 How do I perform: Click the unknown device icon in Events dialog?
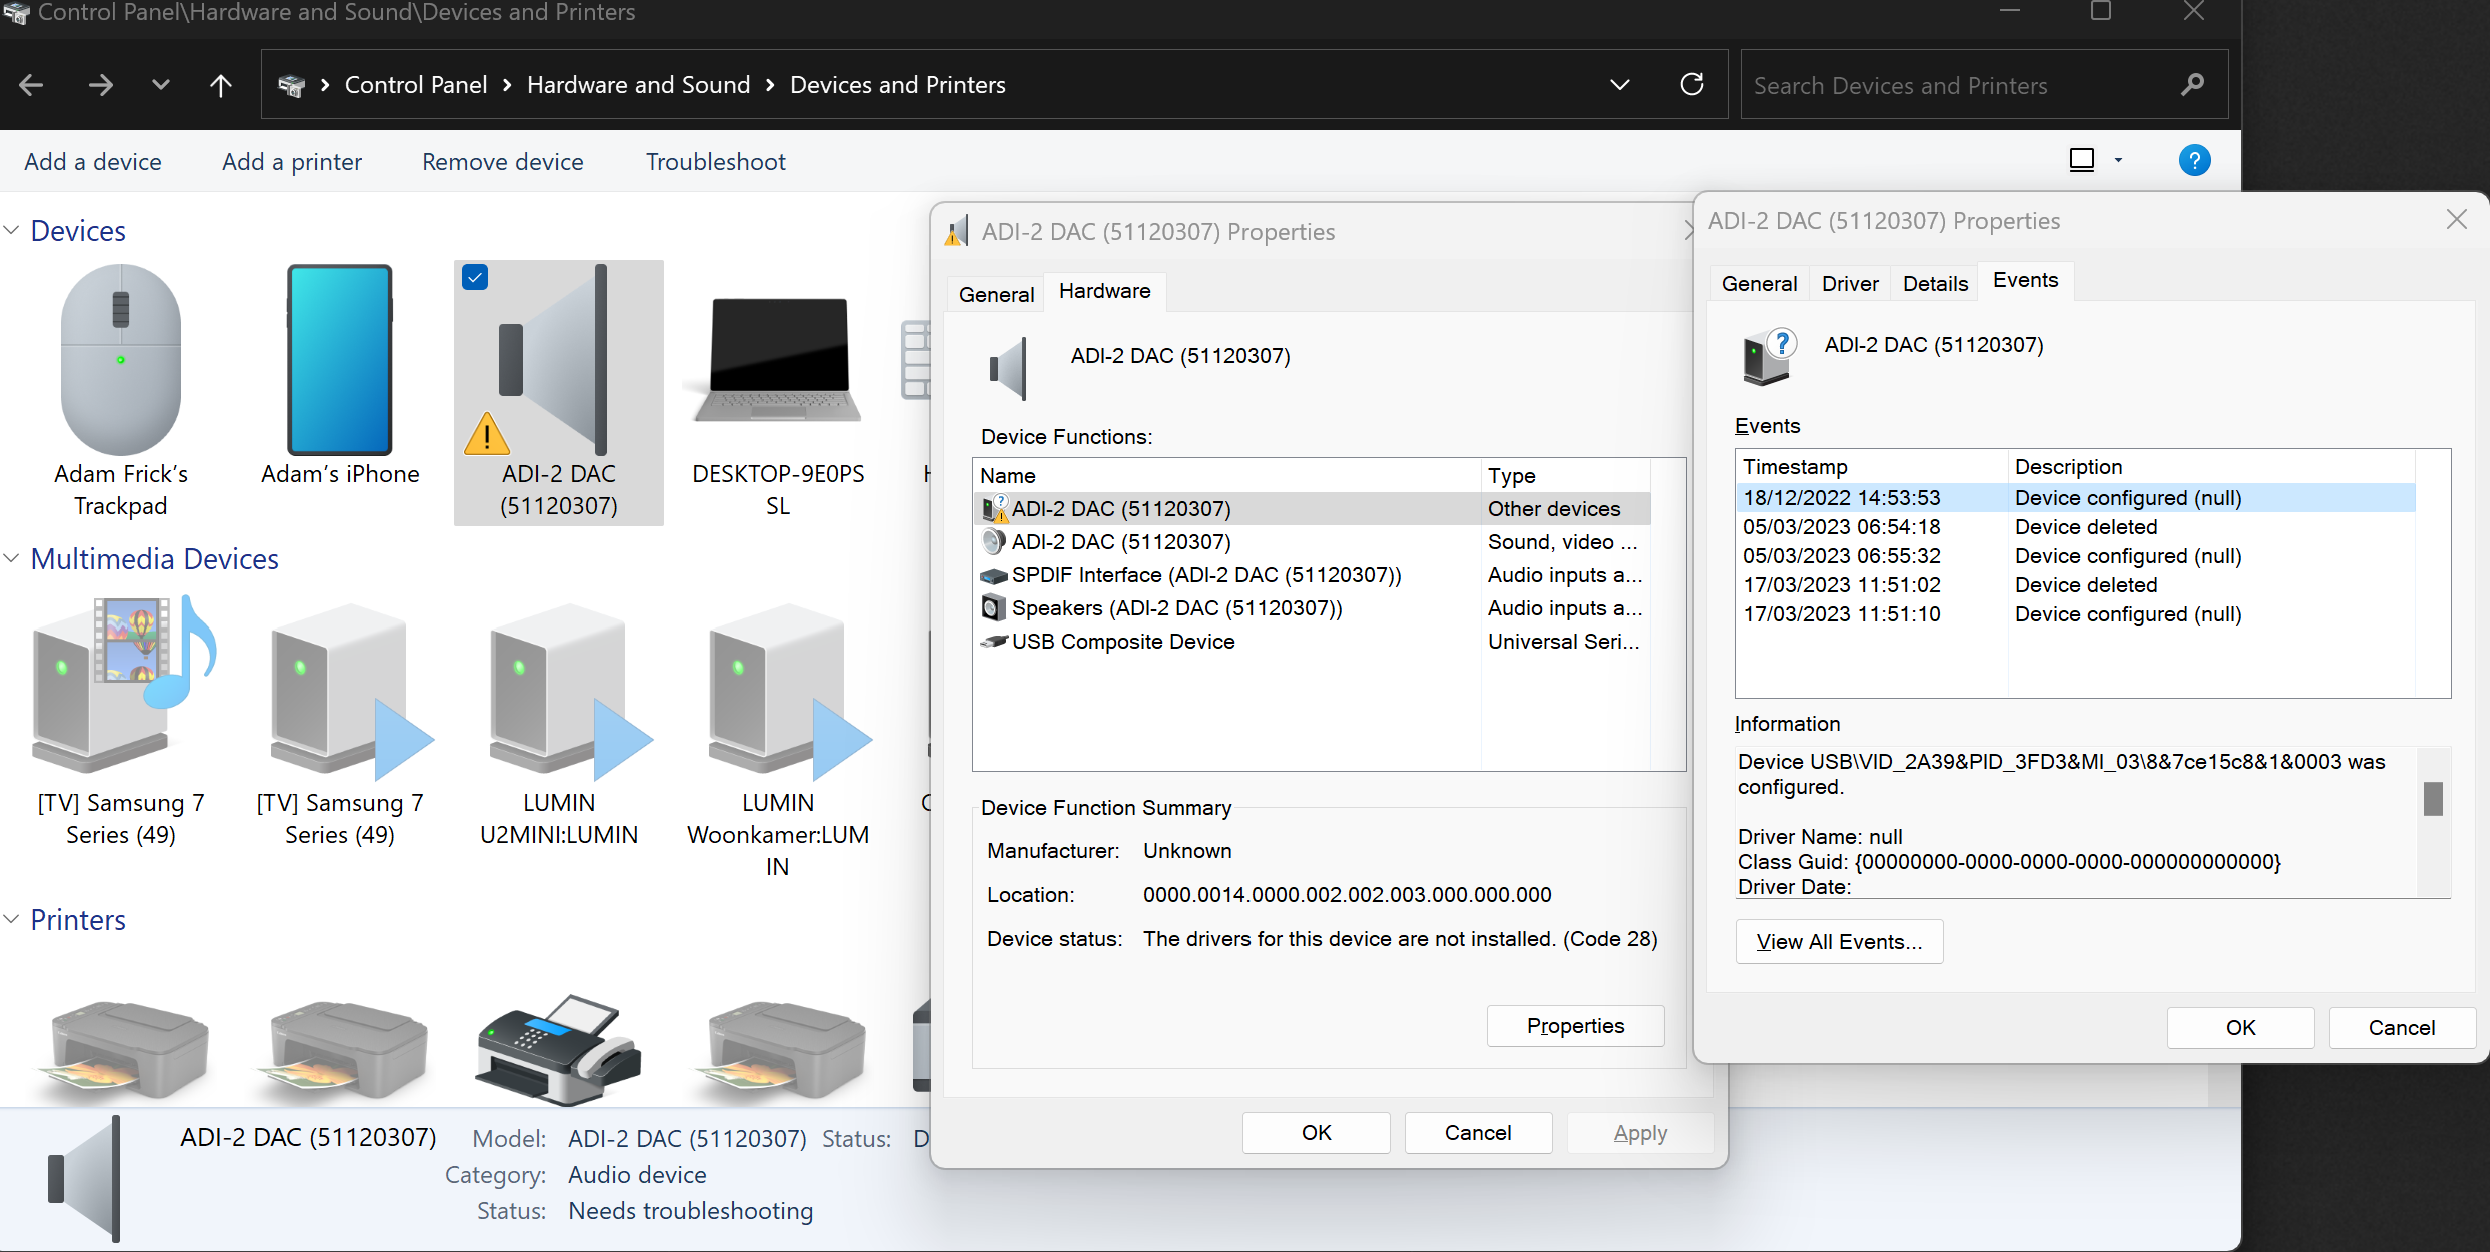coord(1769,357)
